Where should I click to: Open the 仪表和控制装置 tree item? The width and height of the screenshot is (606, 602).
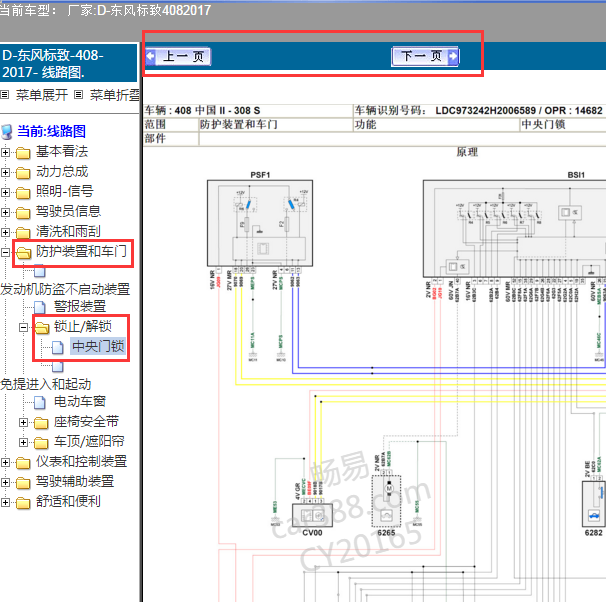coord(82,461)
